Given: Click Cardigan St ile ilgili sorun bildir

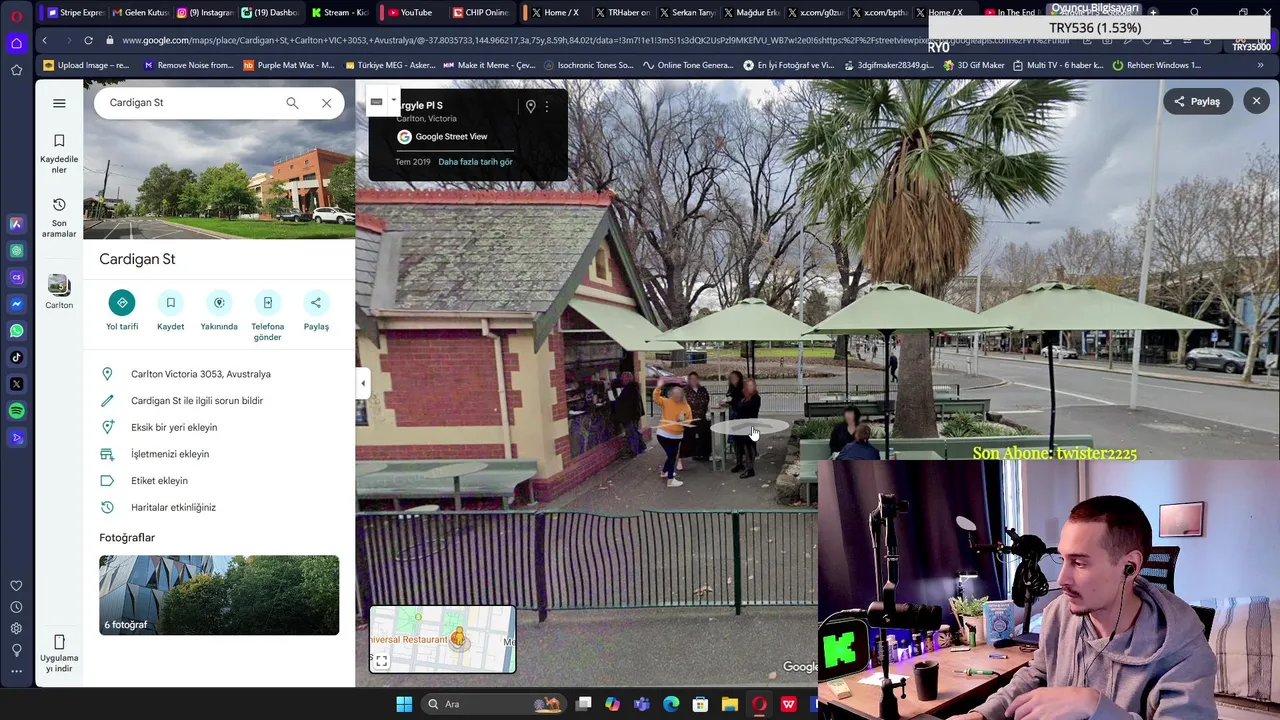Looking at the screenshot, I should 219,401.
